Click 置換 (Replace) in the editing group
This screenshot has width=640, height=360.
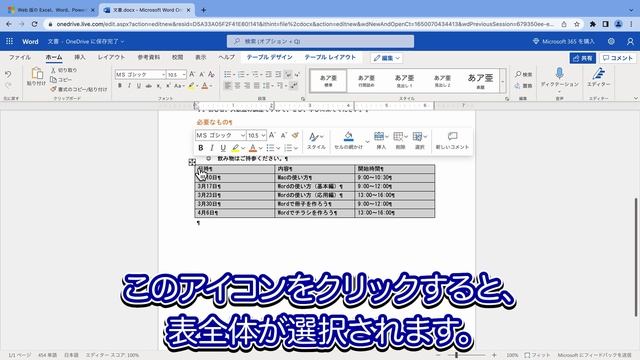coord(524,86)
